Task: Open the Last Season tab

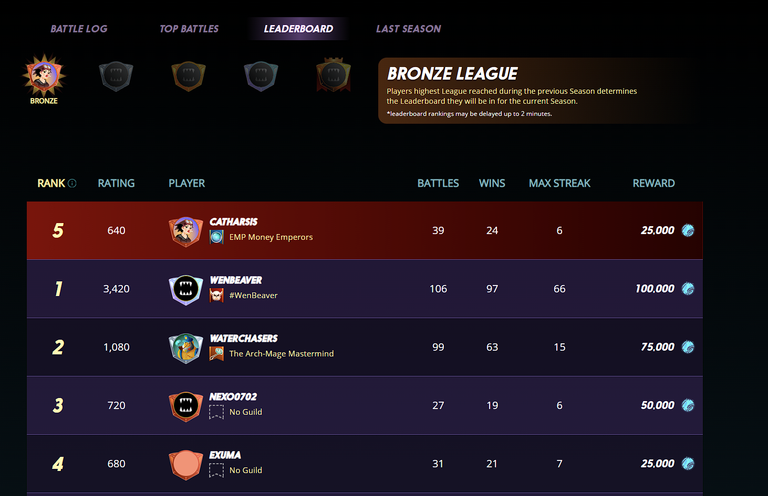Action: click(408, 29)
